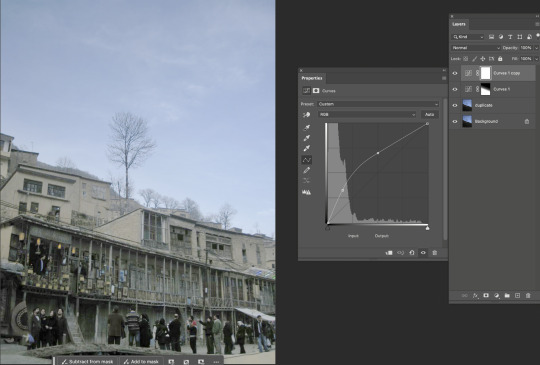Choose the pencil draw-curve tool

[x=306, y=170]
